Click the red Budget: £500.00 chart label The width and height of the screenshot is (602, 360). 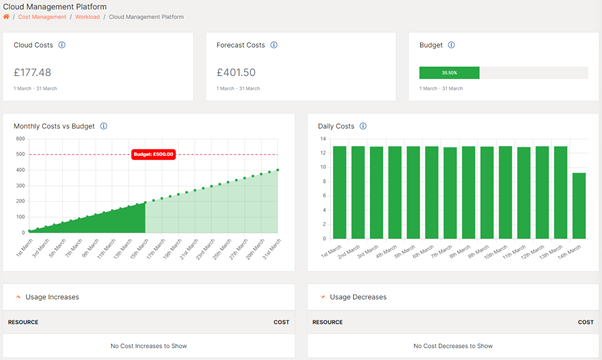pyautogui.click(x=153, y=154)
